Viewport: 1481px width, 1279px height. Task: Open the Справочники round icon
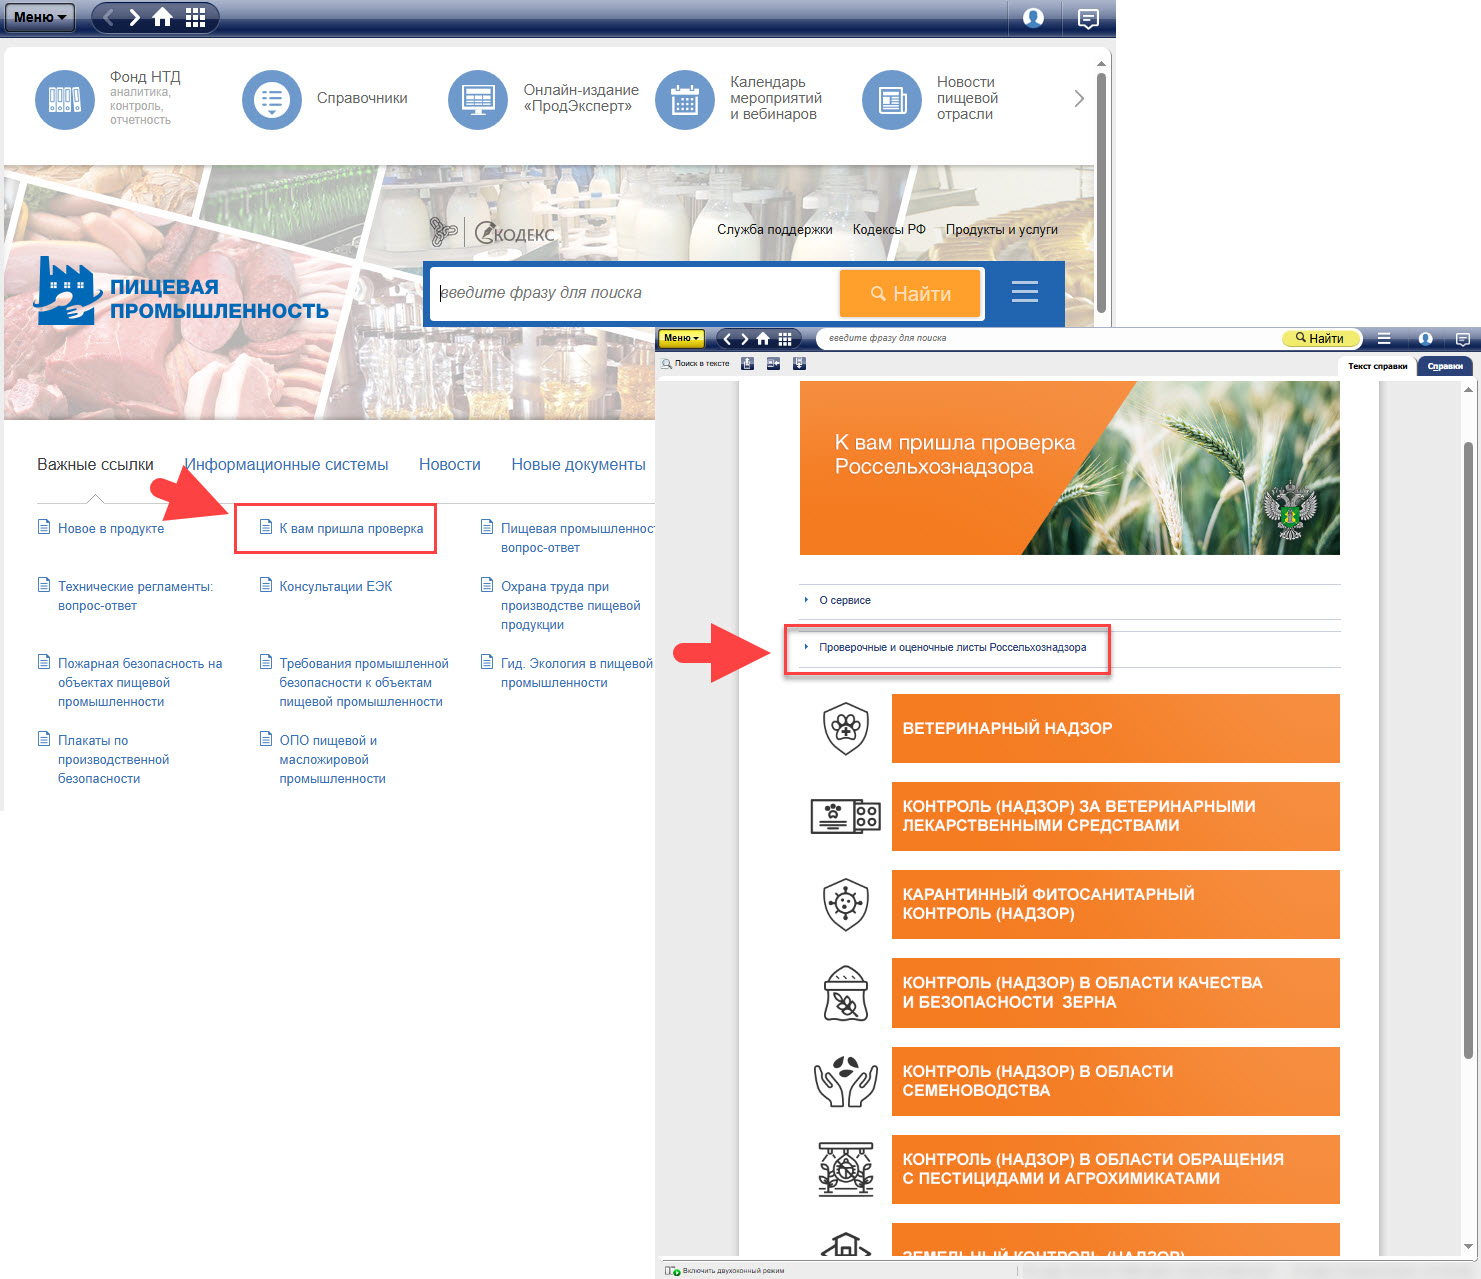point(272,99)
